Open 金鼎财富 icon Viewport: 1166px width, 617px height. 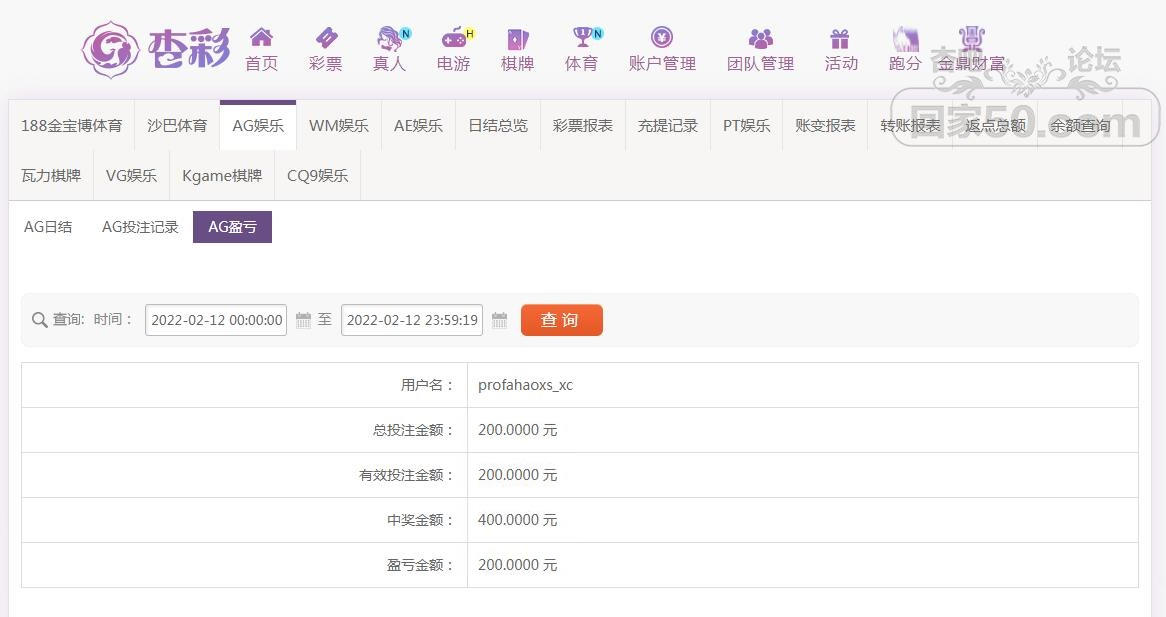[971, 37]
